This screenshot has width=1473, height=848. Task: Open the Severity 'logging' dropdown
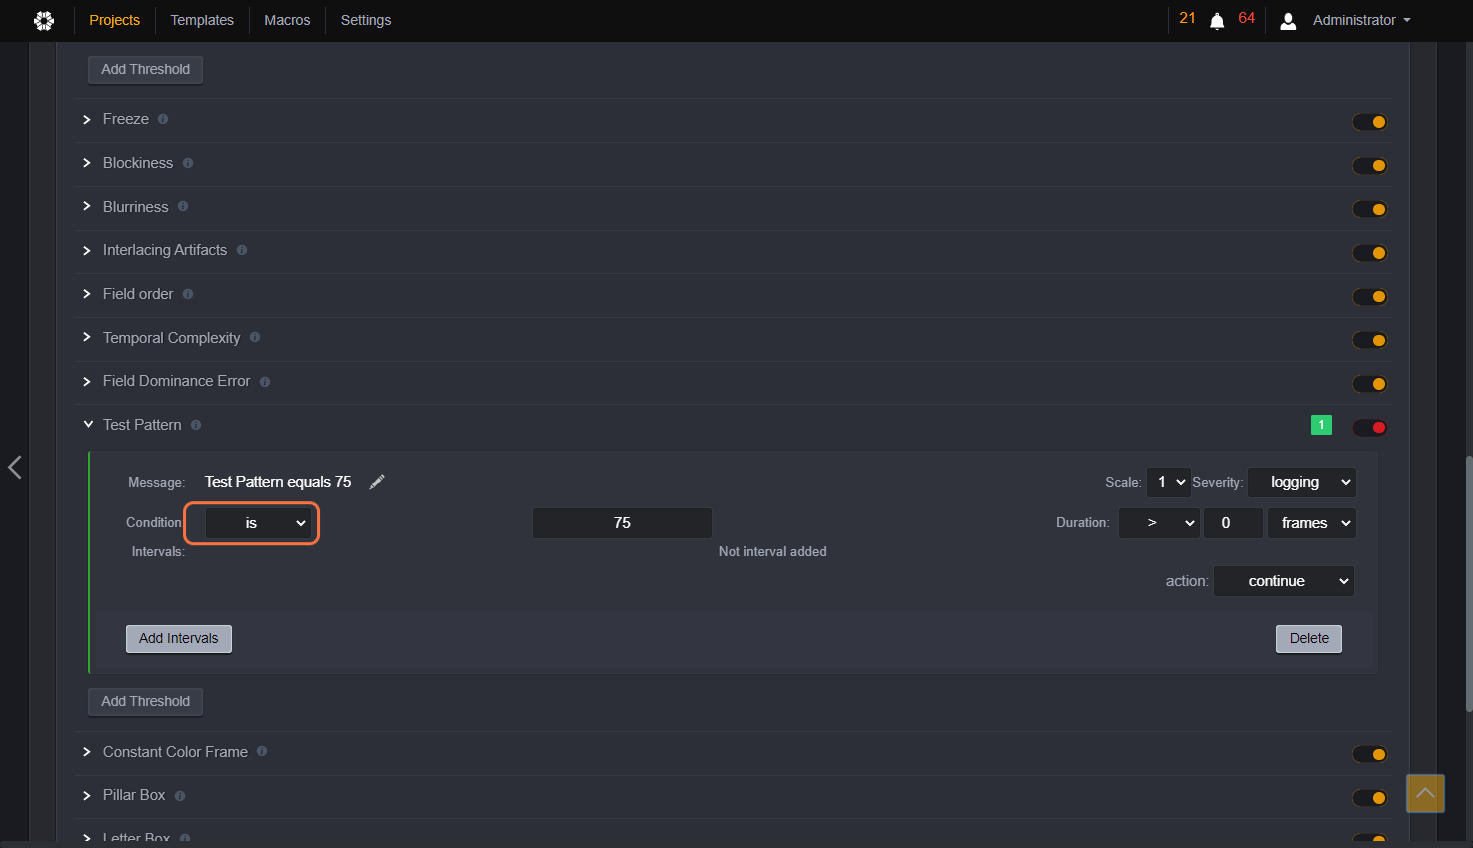[x=1302, y=482]
